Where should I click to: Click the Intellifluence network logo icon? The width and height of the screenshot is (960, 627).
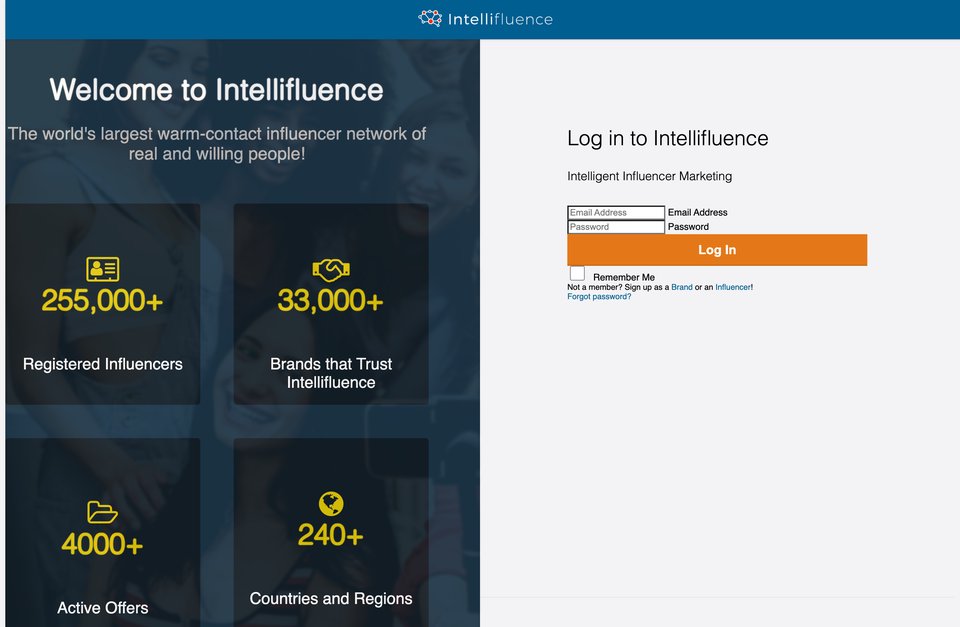[x=430, y=18]
